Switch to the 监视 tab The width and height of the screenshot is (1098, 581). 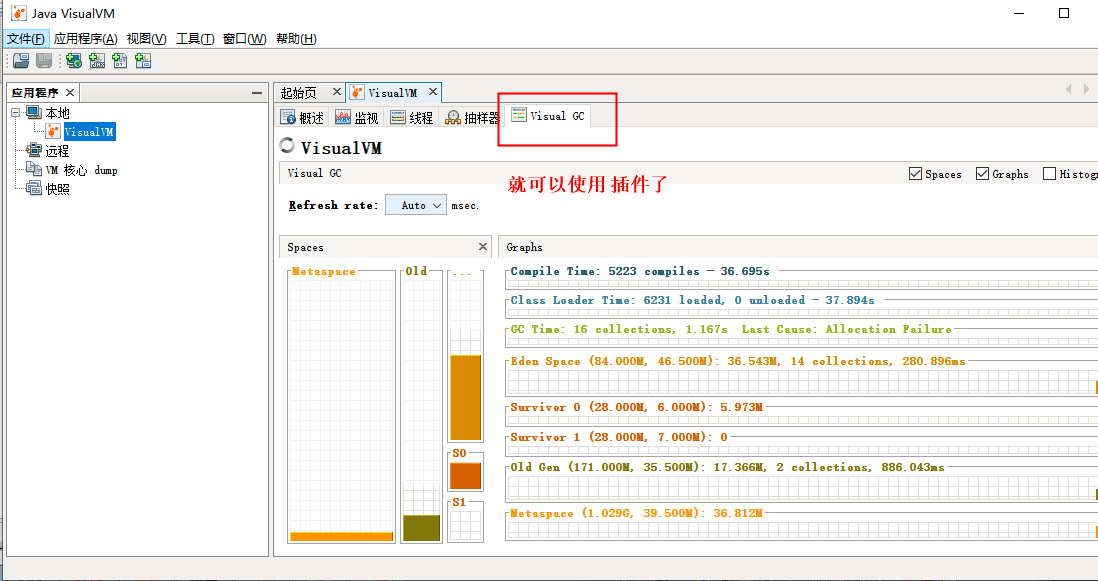tap(356, 118)
